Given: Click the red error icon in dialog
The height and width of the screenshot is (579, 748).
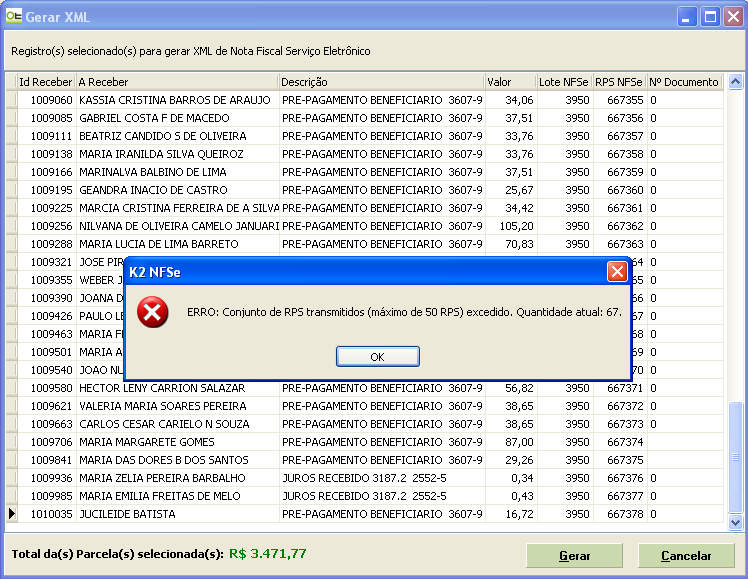Looking at the screenshot, I should point(153,312).
